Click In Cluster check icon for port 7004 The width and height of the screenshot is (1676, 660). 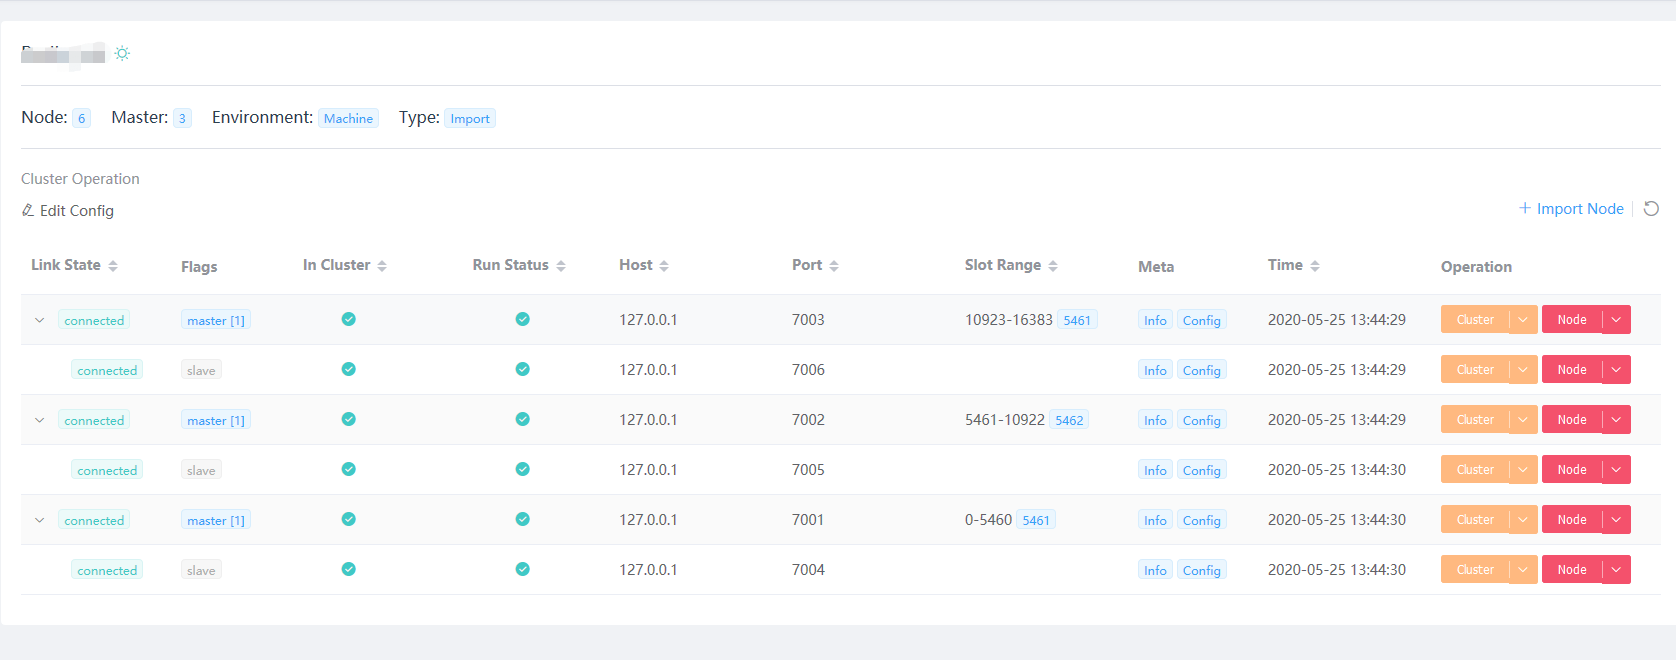348,569
